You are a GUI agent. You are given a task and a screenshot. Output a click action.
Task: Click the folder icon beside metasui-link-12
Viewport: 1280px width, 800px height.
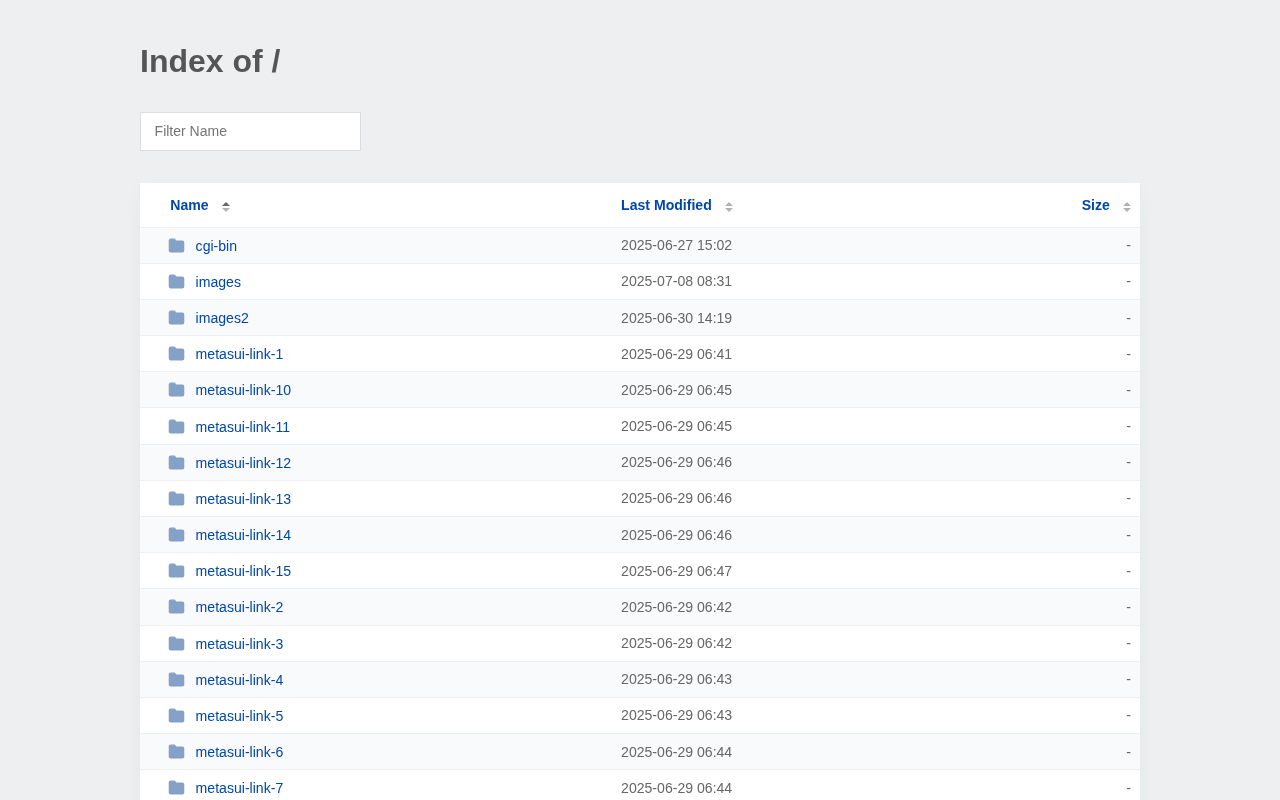coord(176,463)
